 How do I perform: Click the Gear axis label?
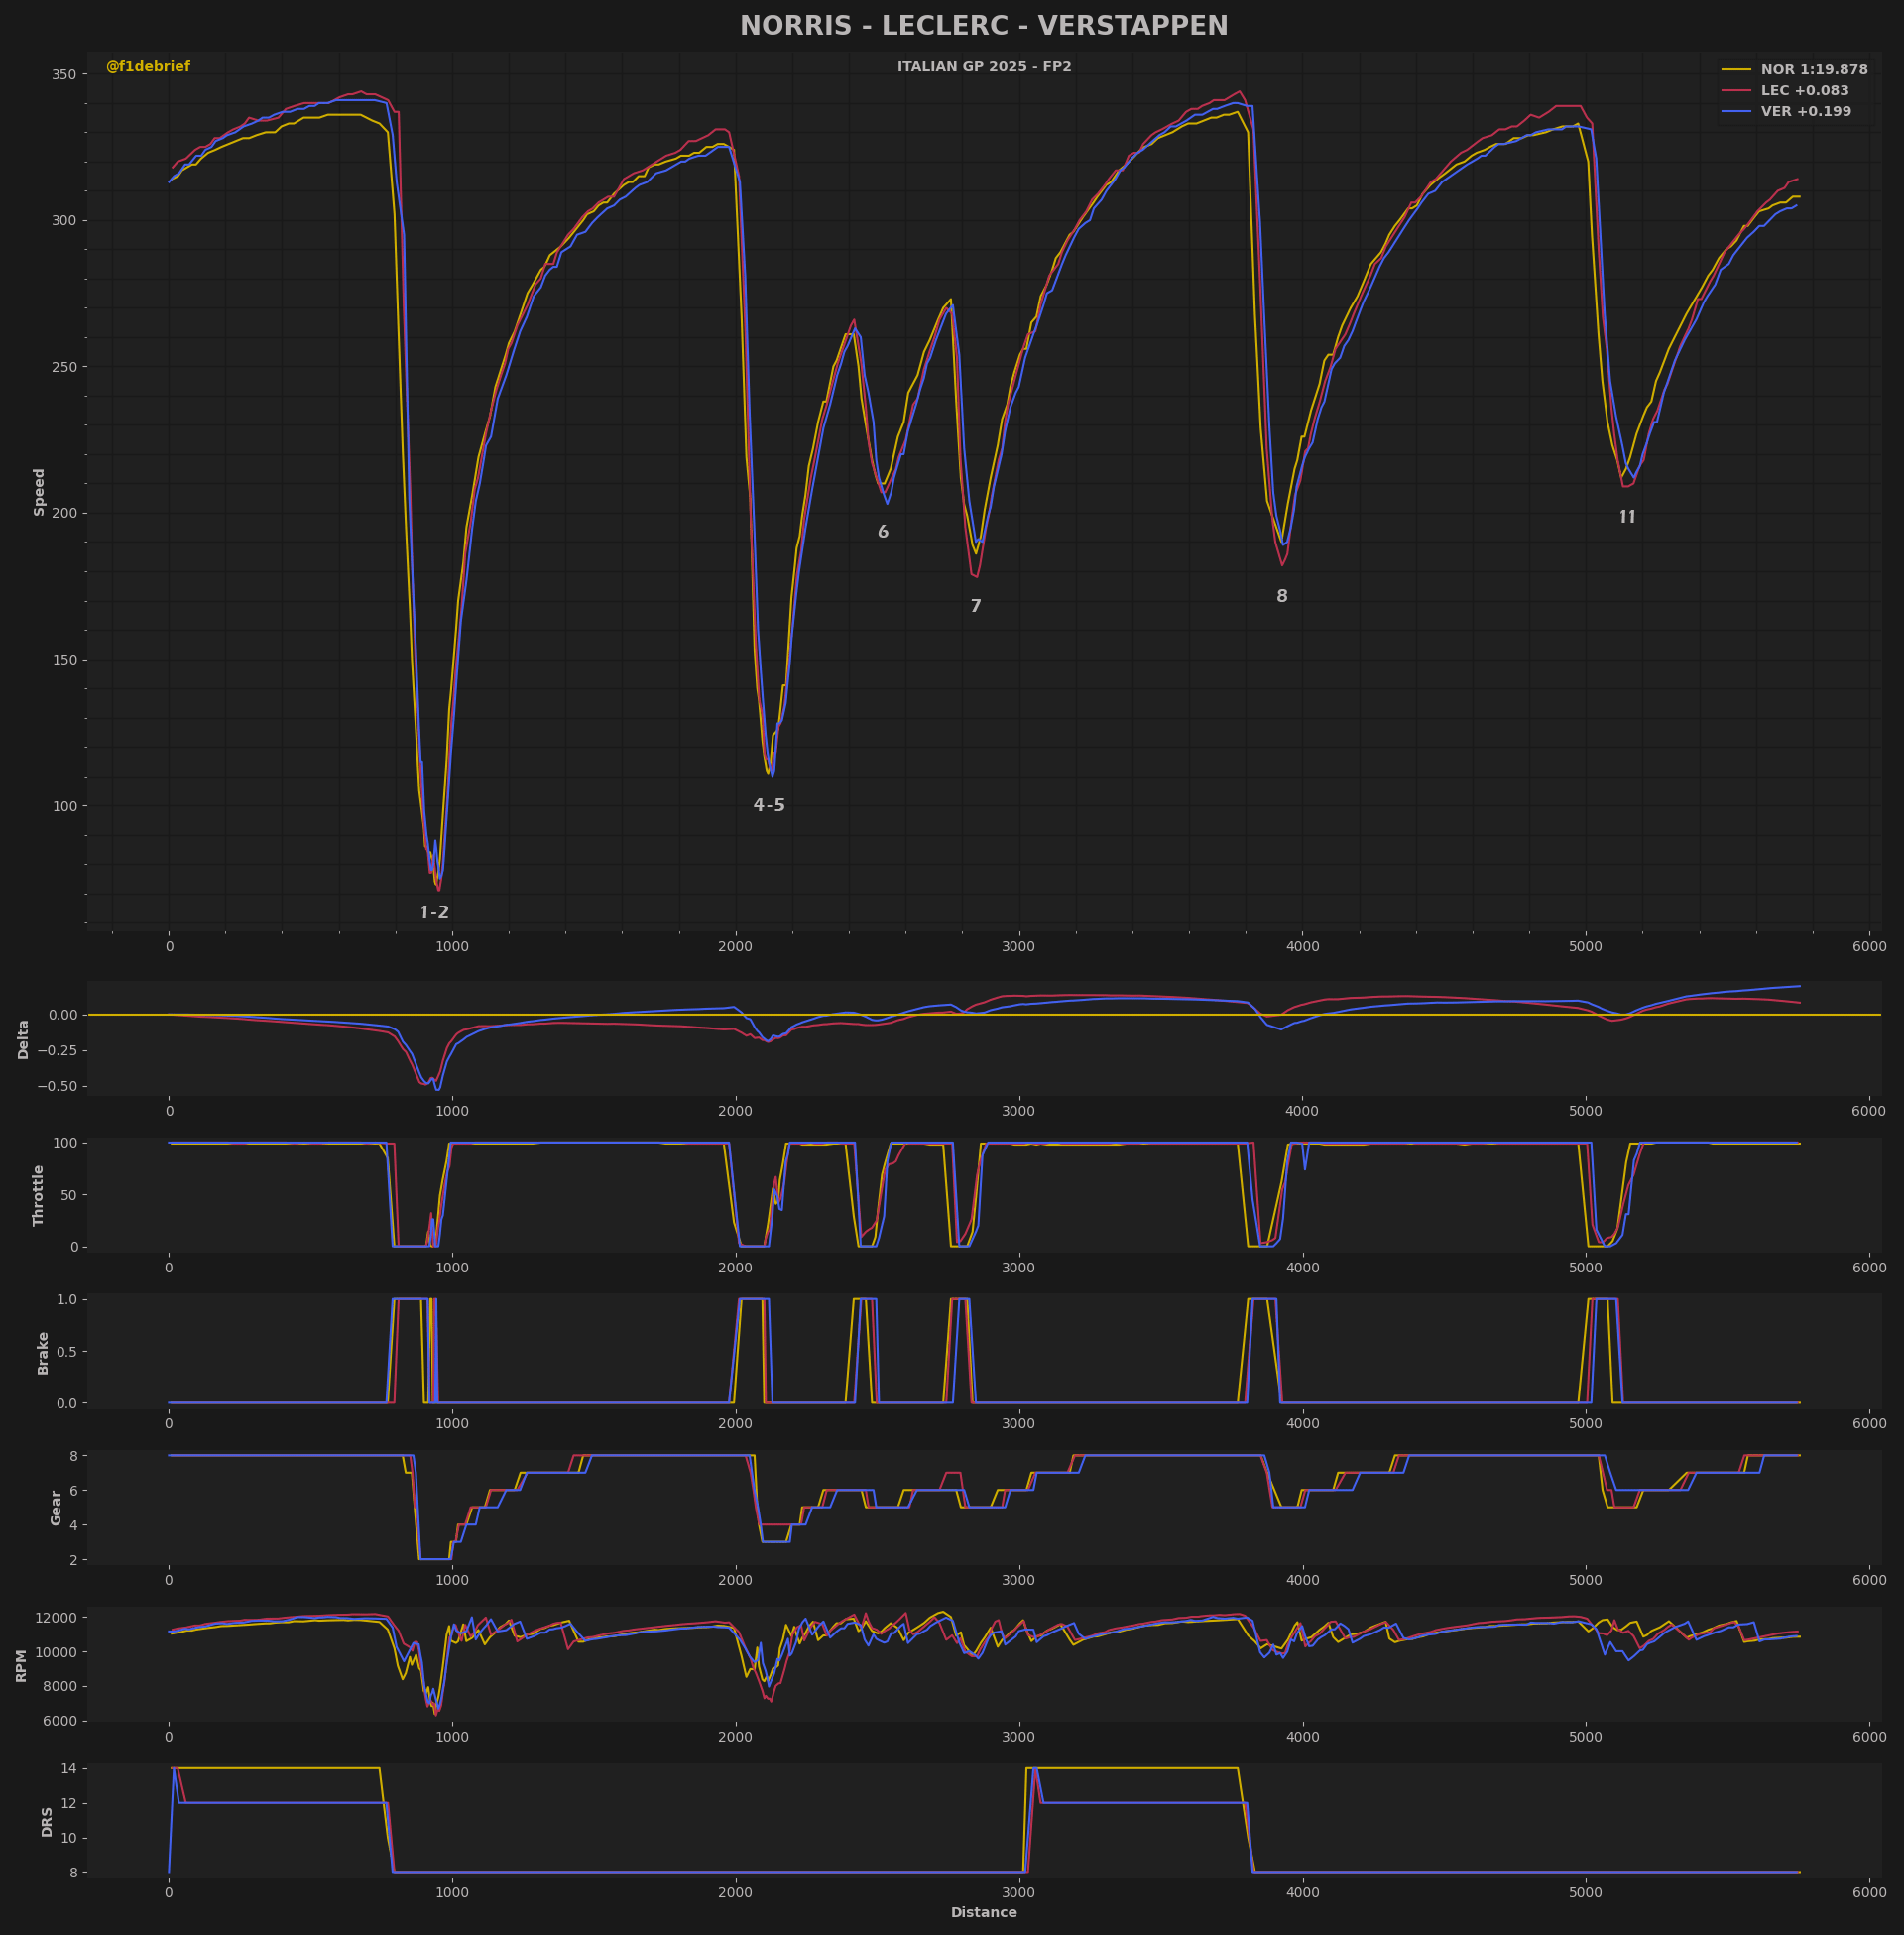click(x=56, y=1508)
